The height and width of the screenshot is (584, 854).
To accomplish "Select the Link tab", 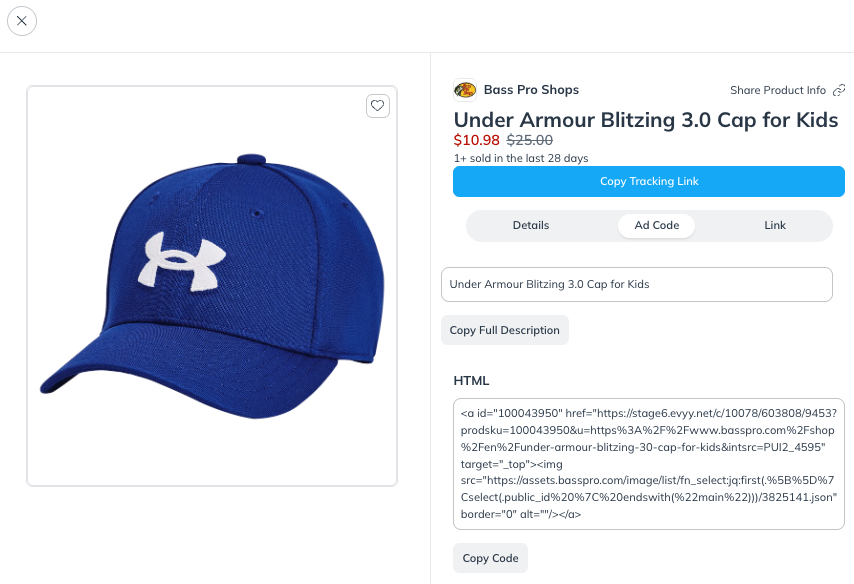I will point(775,225).
